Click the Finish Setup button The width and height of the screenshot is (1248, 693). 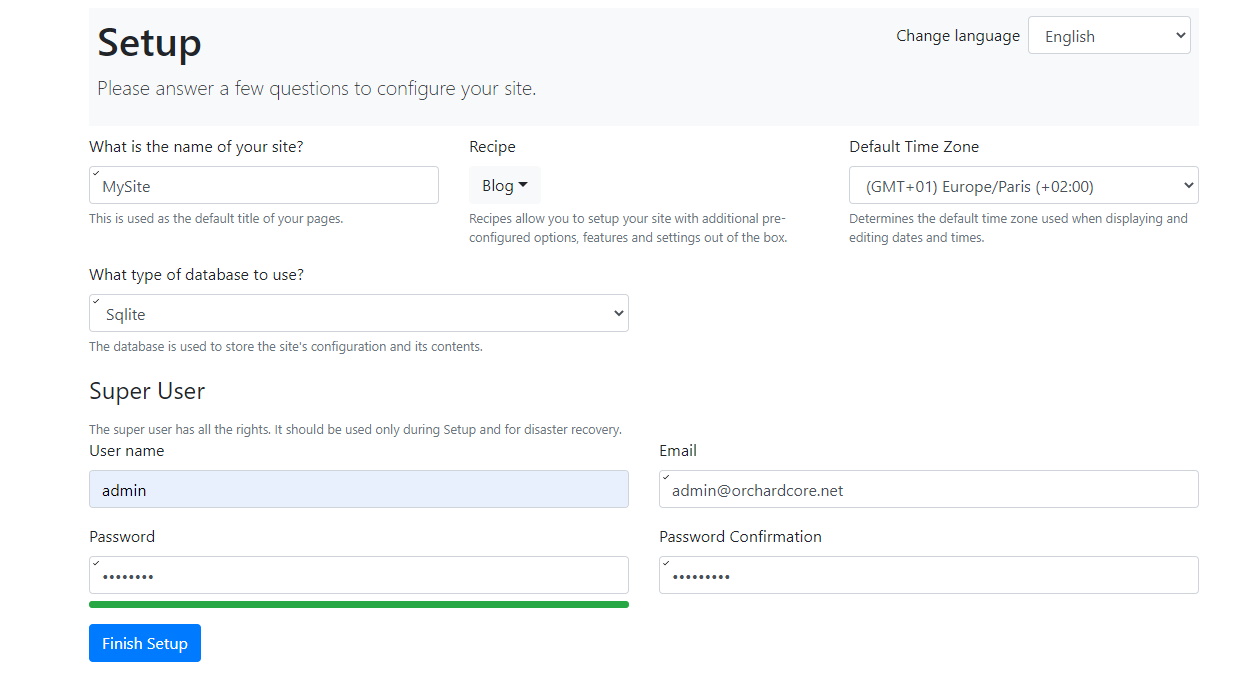pos(145,643)
